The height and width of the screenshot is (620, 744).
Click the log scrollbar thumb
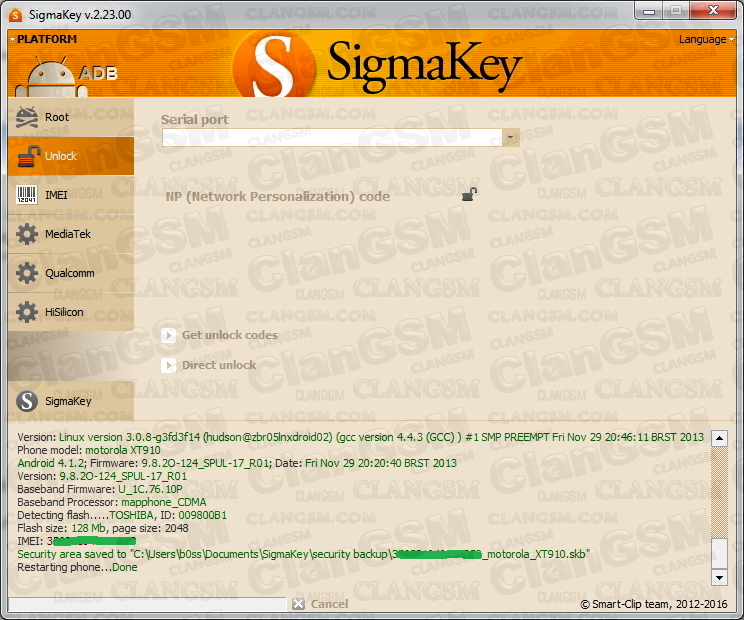[x=719, y=553]
